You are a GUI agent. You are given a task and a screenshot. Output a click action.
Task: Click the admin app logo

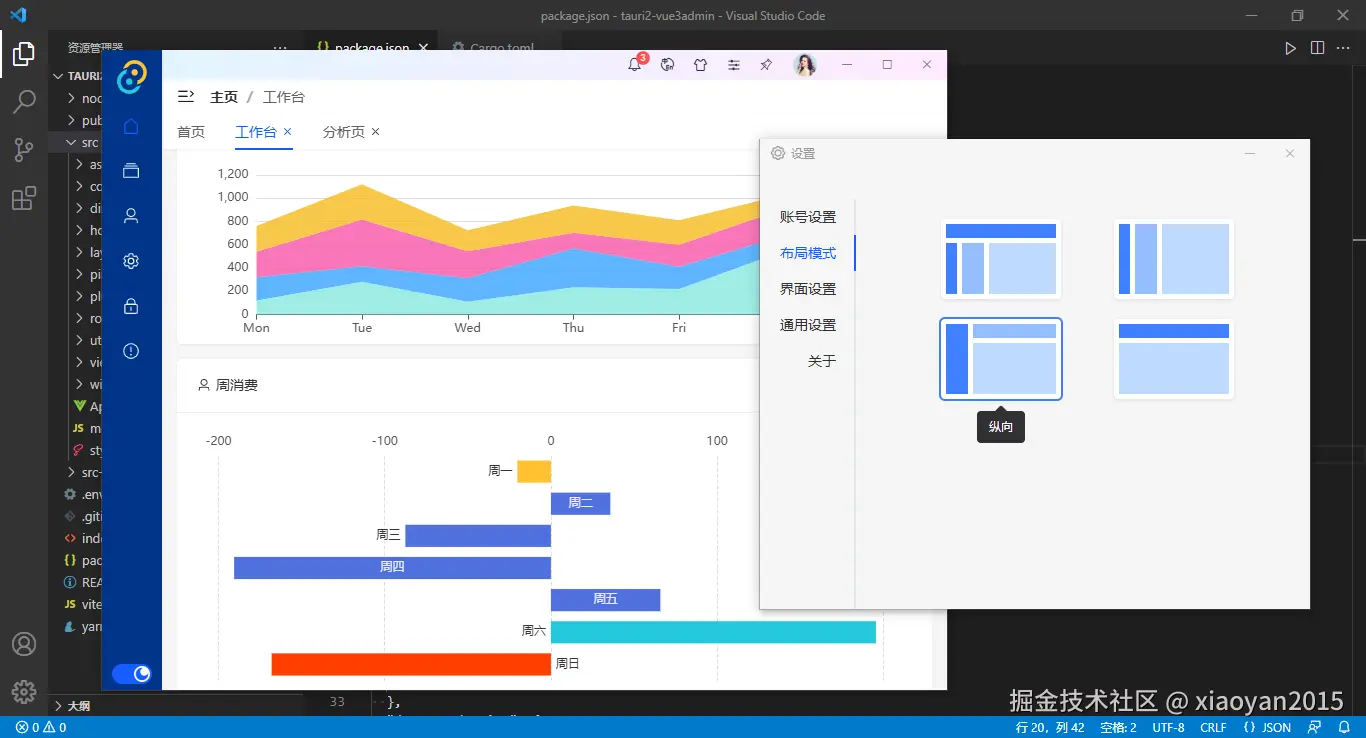click(131, 77)
